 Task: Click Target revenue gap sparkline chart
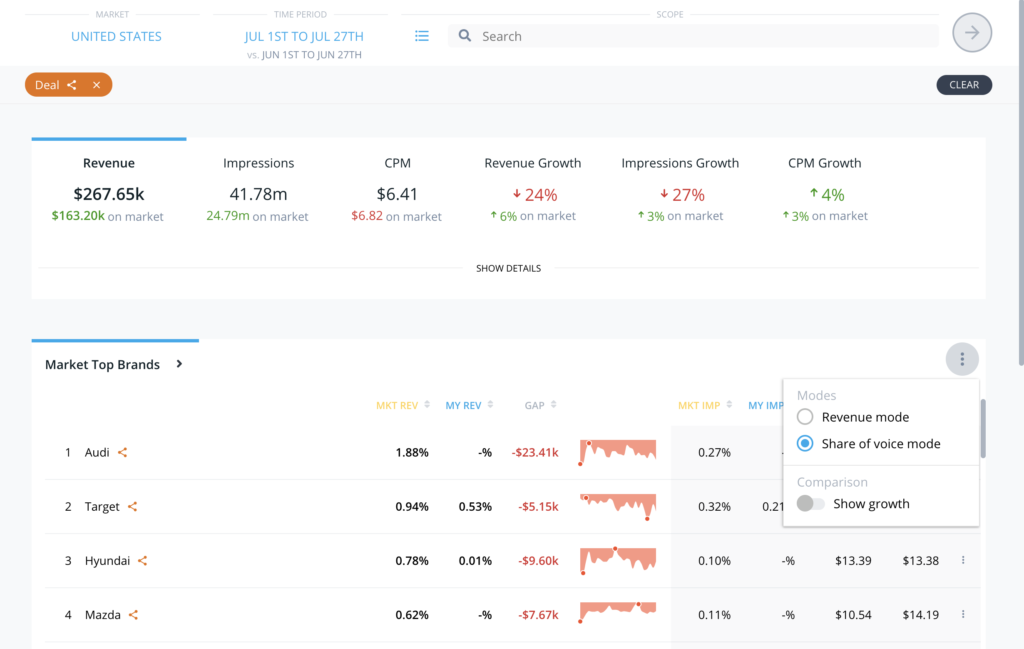pyautogui.click(x=617, y=506)
